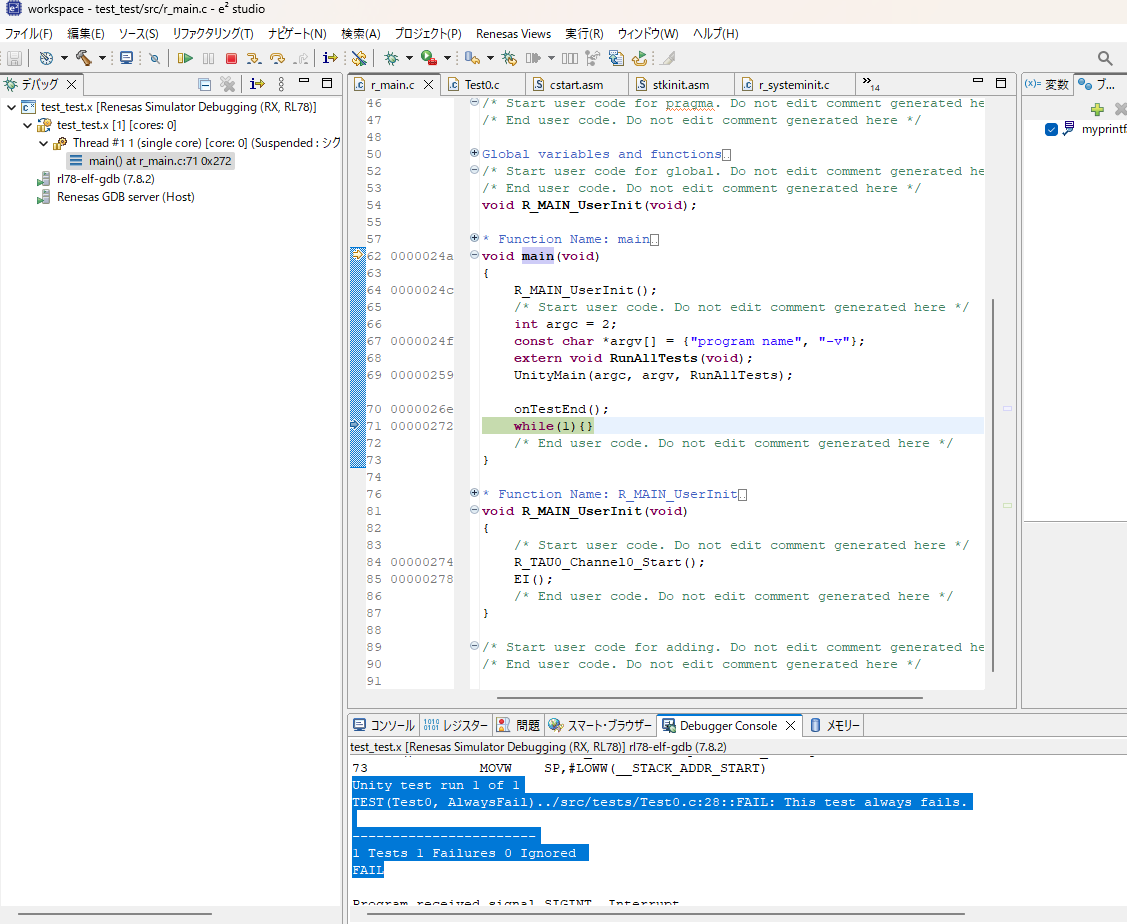Step Return out of the current function
The width and height of the screenshot is (1127, 924).
[x=302, y=57]
